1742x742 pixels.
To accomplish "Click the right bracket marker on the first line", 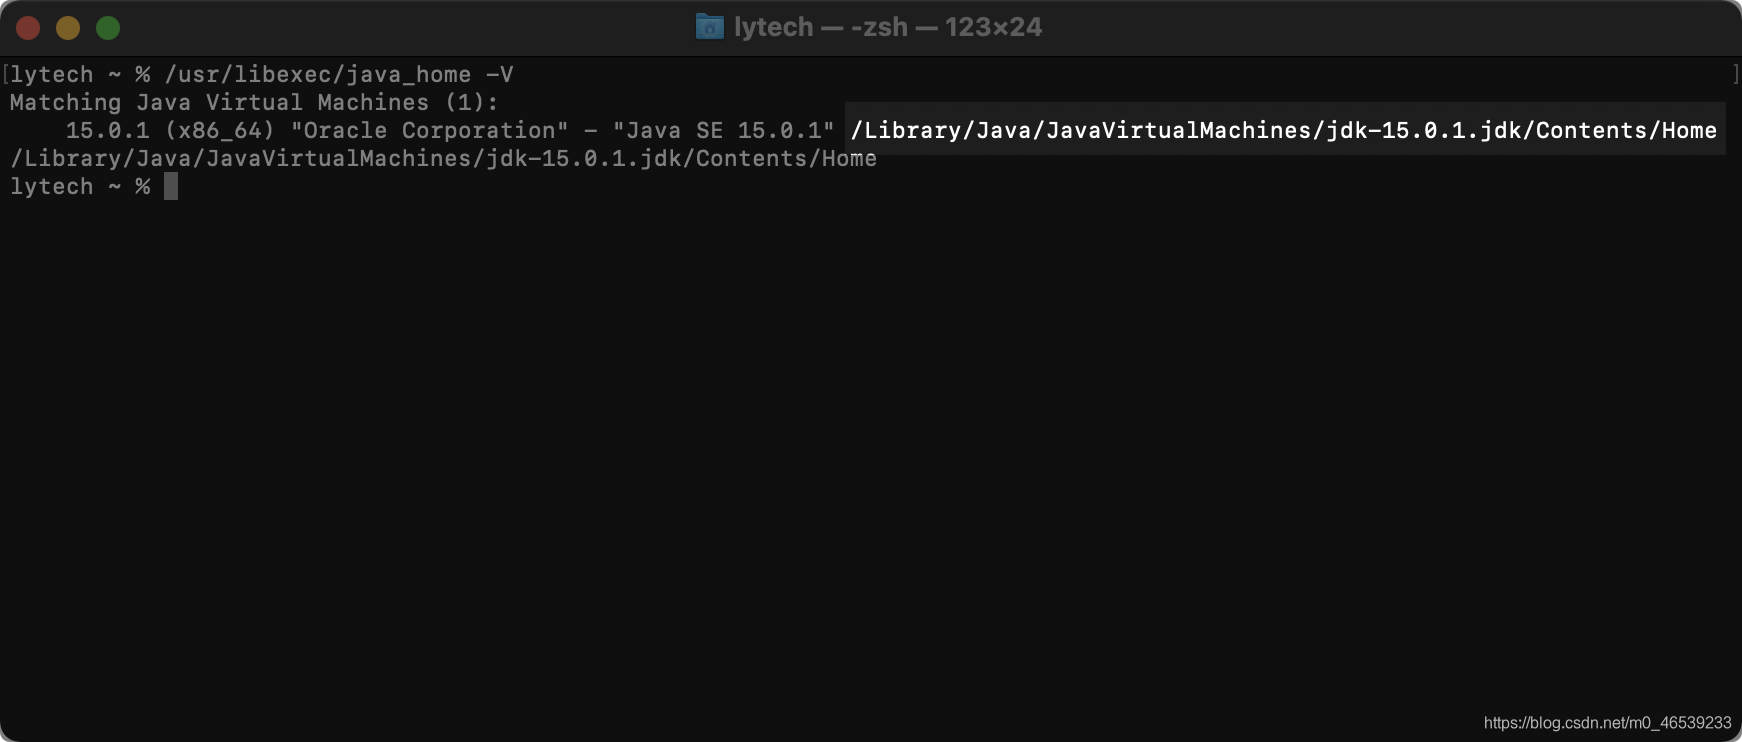I will (1735, 74).
